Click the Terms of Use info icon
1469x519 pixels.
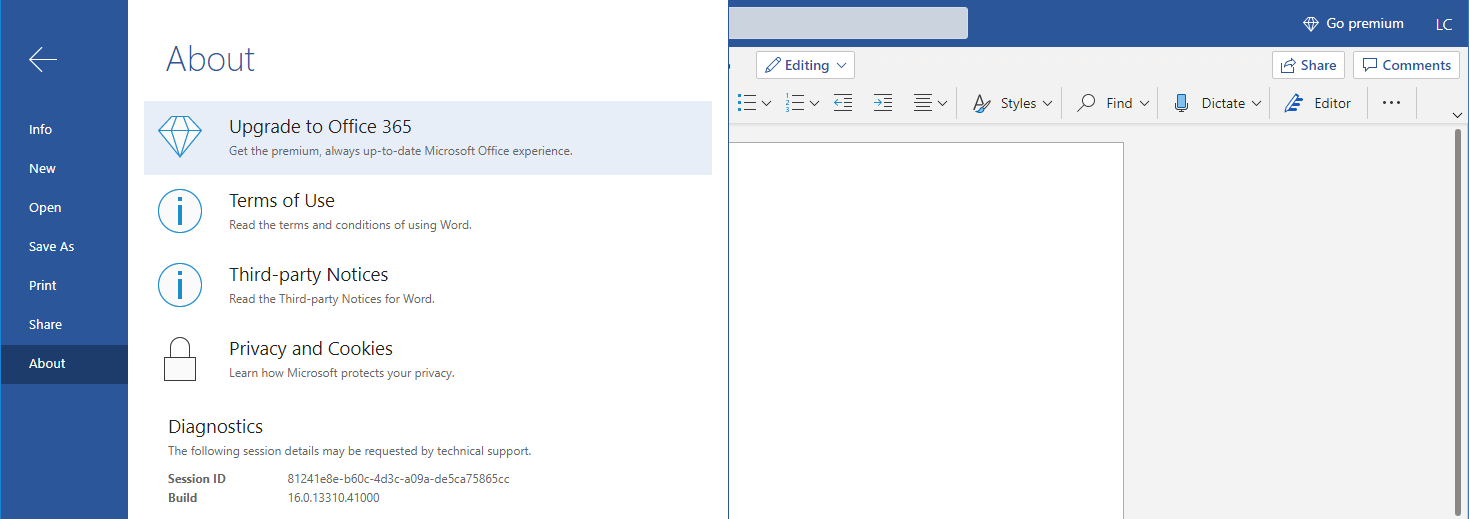point(180,211)
